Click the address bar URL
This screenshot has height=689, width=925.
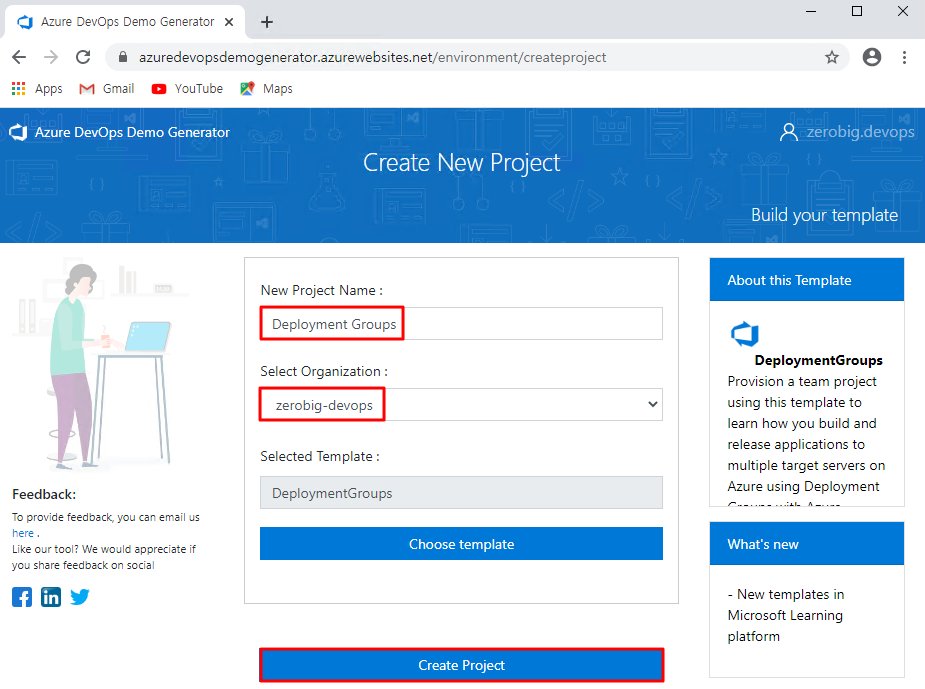372,57
